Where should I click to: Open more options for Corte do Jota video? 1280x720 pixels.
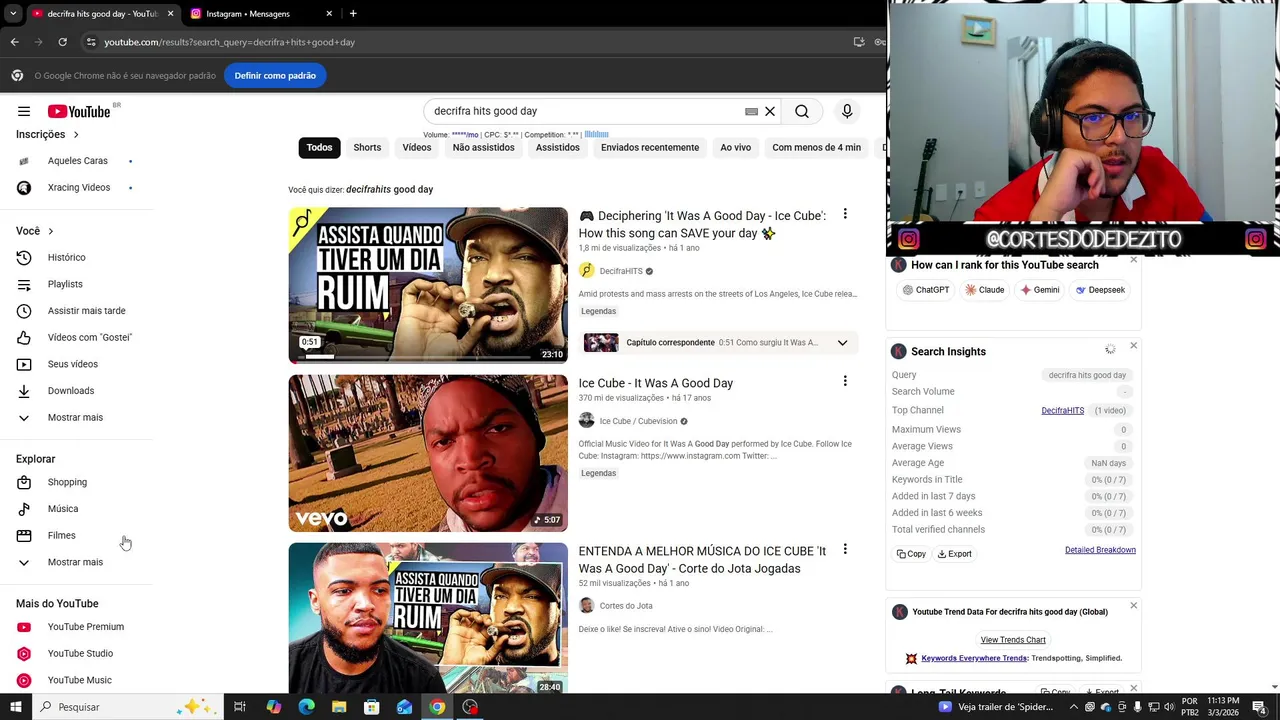click(x=845, y=549)
